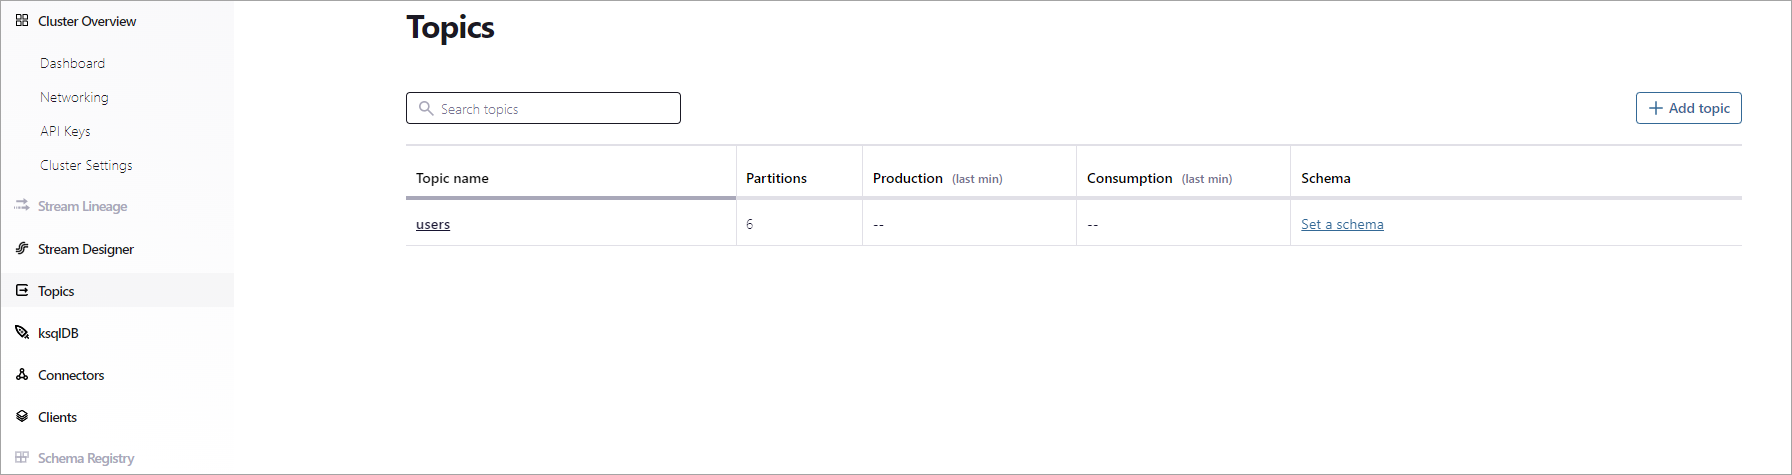
Task: Click the magnifier icon in search box
Action: tap(426, 108)
